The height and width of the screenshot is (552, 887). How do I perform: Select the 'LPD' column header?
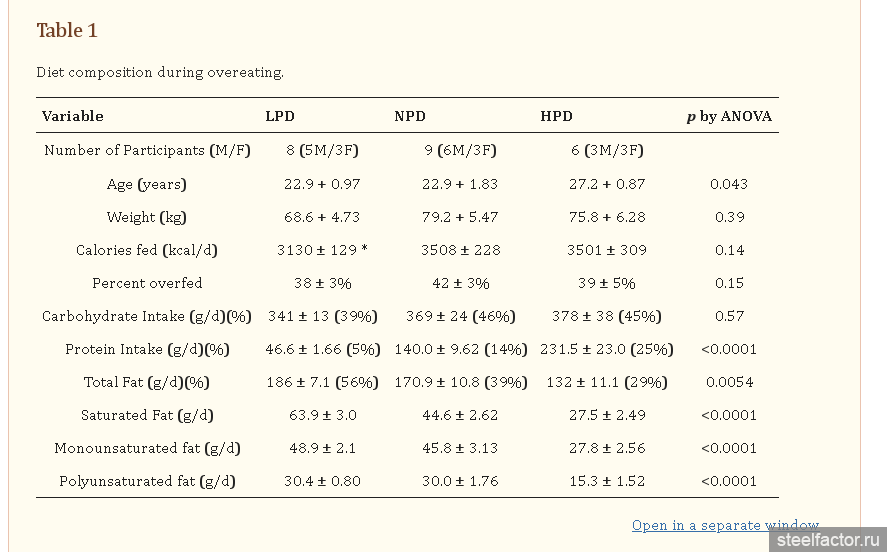coord(280,116)
